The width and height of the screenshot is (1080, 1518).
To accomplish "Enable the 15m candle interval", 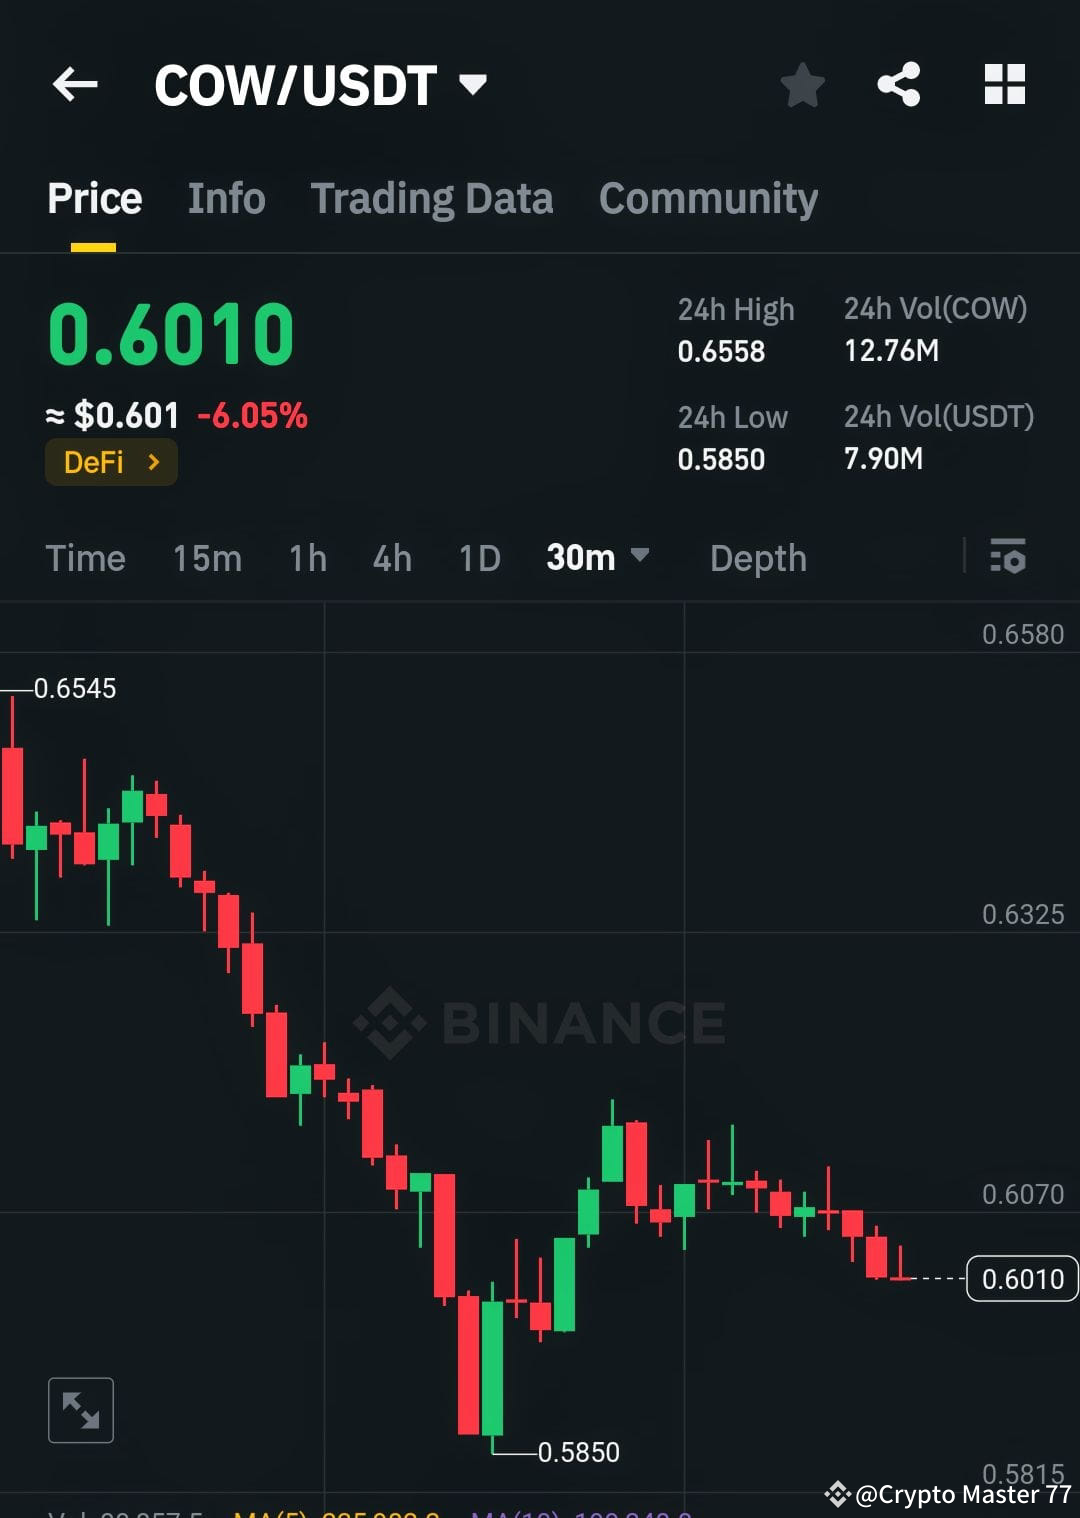I will pos(207,558).
